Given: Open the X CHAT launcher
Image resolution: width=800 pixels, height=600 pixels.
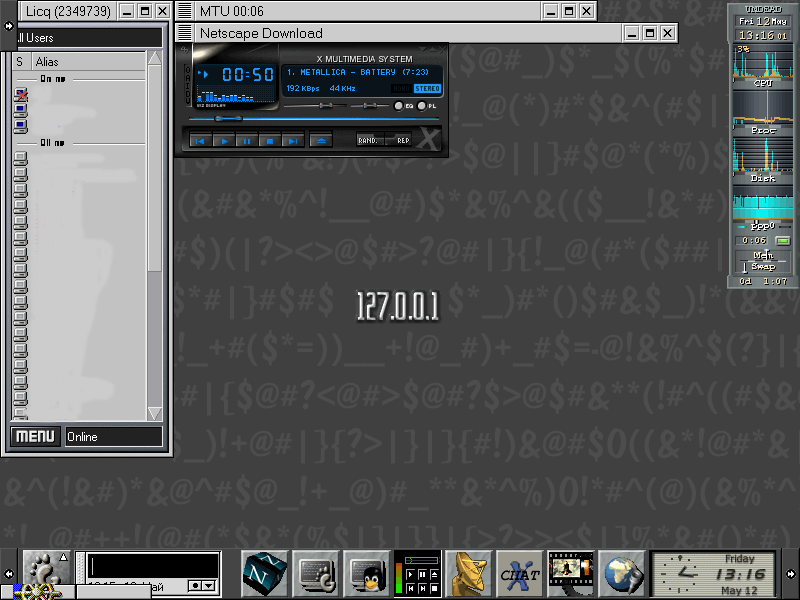Looking at the screenshot, I should (520, 574).
